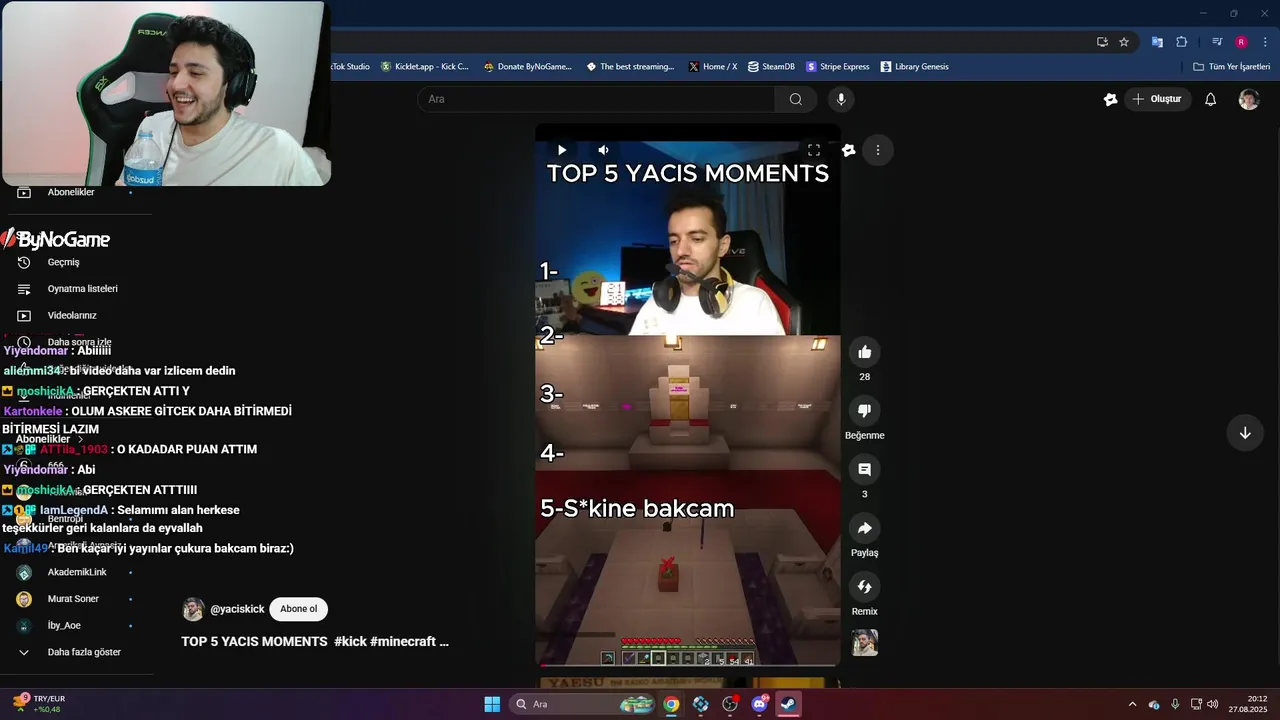The height and width of the screenshot is (720, 1280).
Task: Subscribe with the Abone ol button
Action: tap(299, 609)
